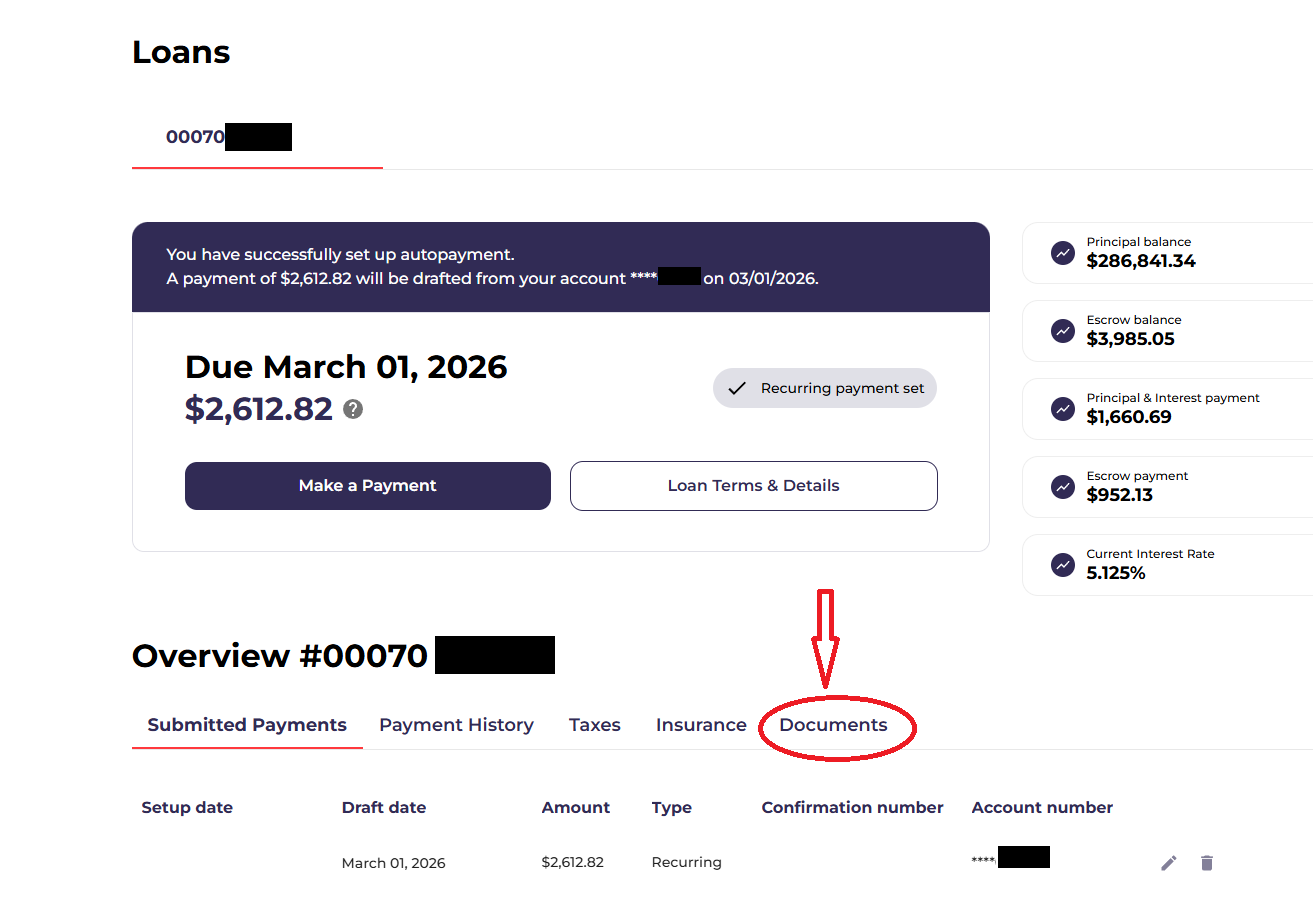Click the Escrow payment trend icon
This screenshot has width=1313, height=915.
coord(1063,487)
